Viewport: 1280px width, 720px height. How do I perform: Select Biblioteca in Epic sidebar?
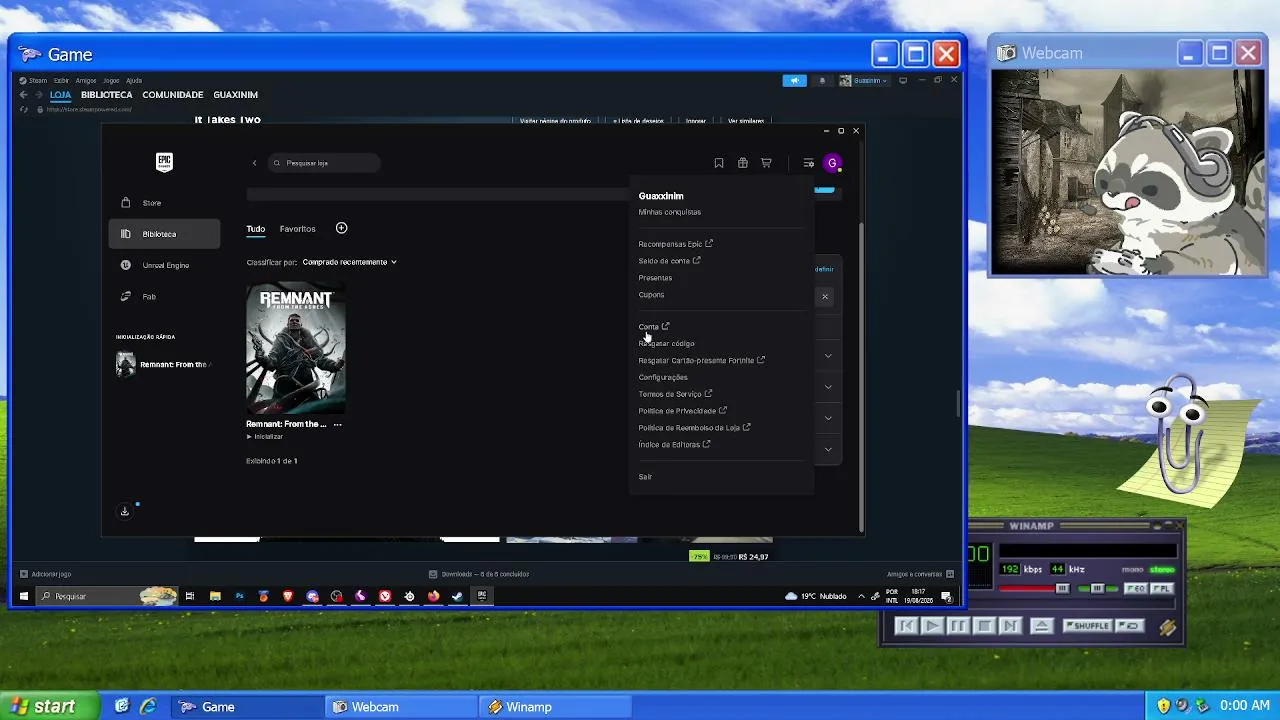tap(164, 234)
